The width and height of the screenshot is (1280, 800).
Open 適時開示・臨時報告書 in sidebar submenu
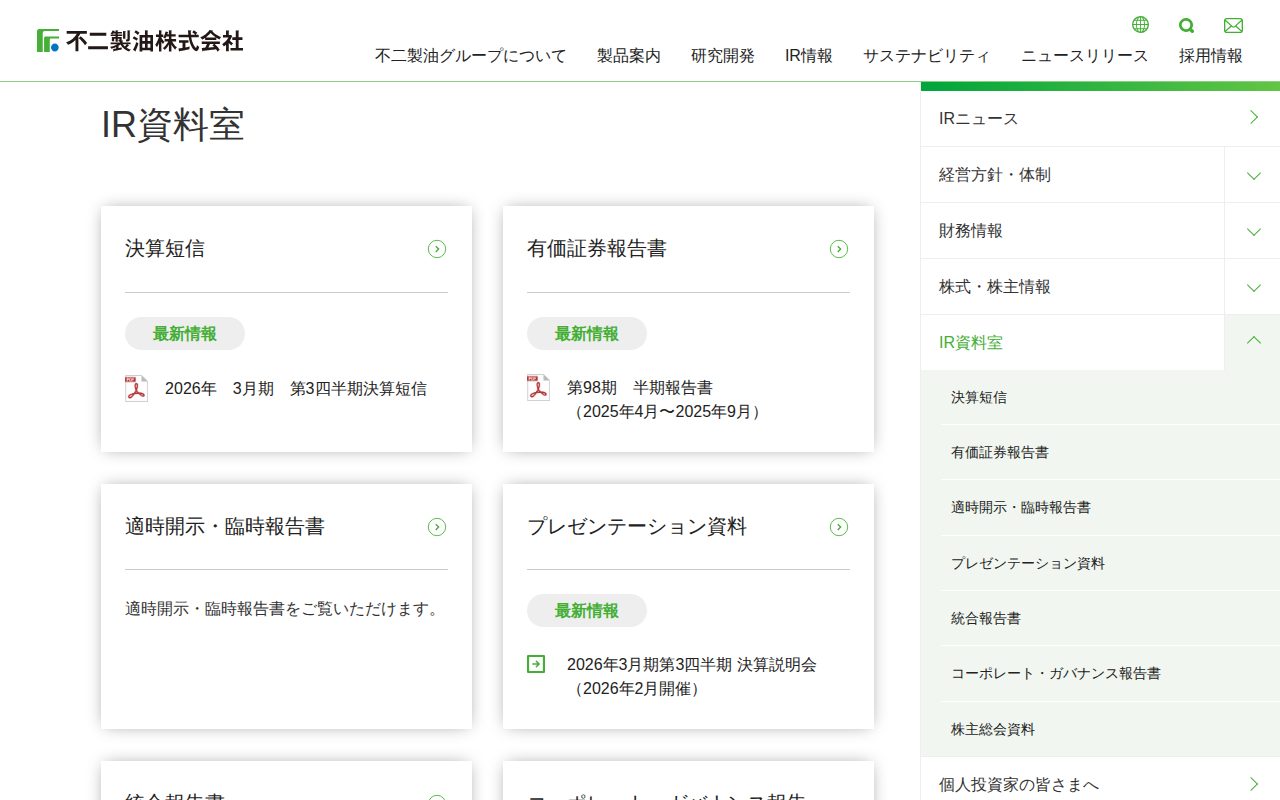tap(1110, 507)
